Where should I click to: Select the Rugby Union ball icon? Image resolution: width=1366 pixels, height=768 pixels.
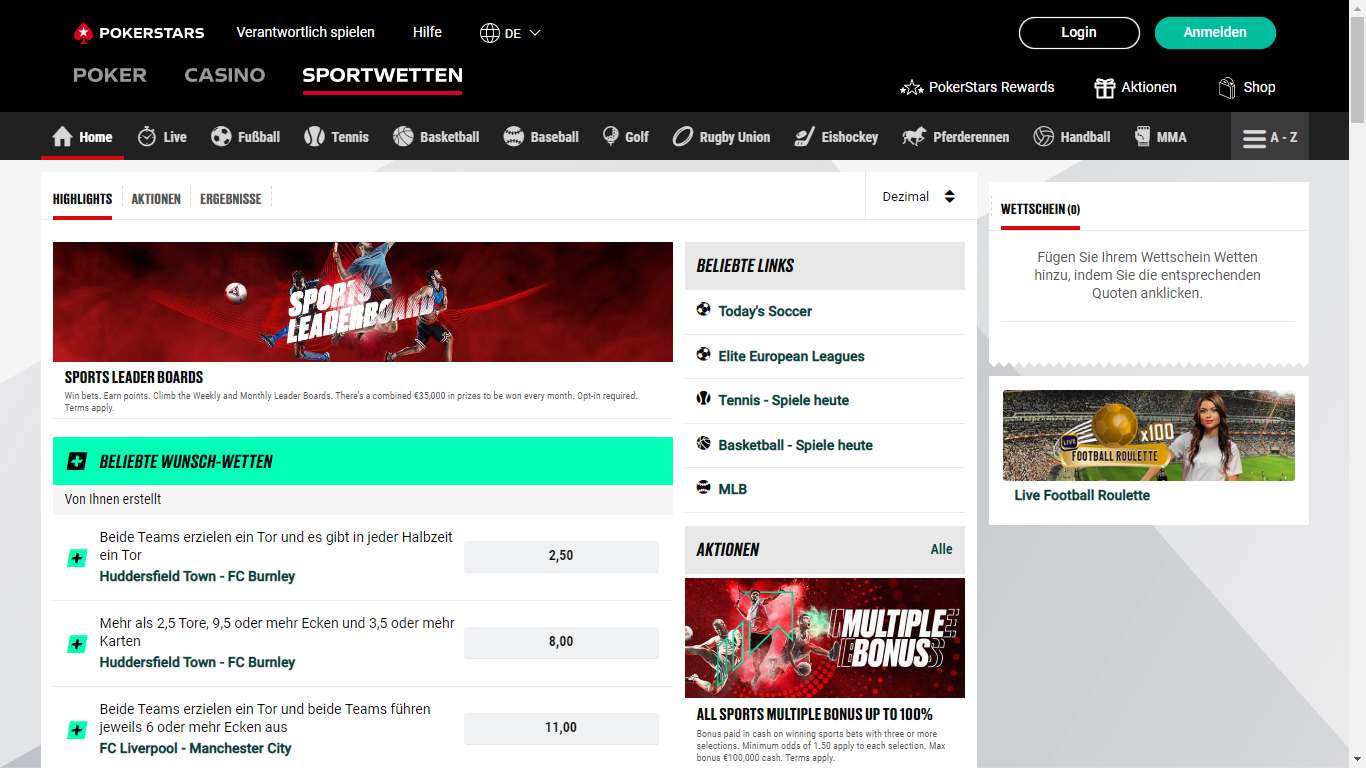click(x=682, y=136)
